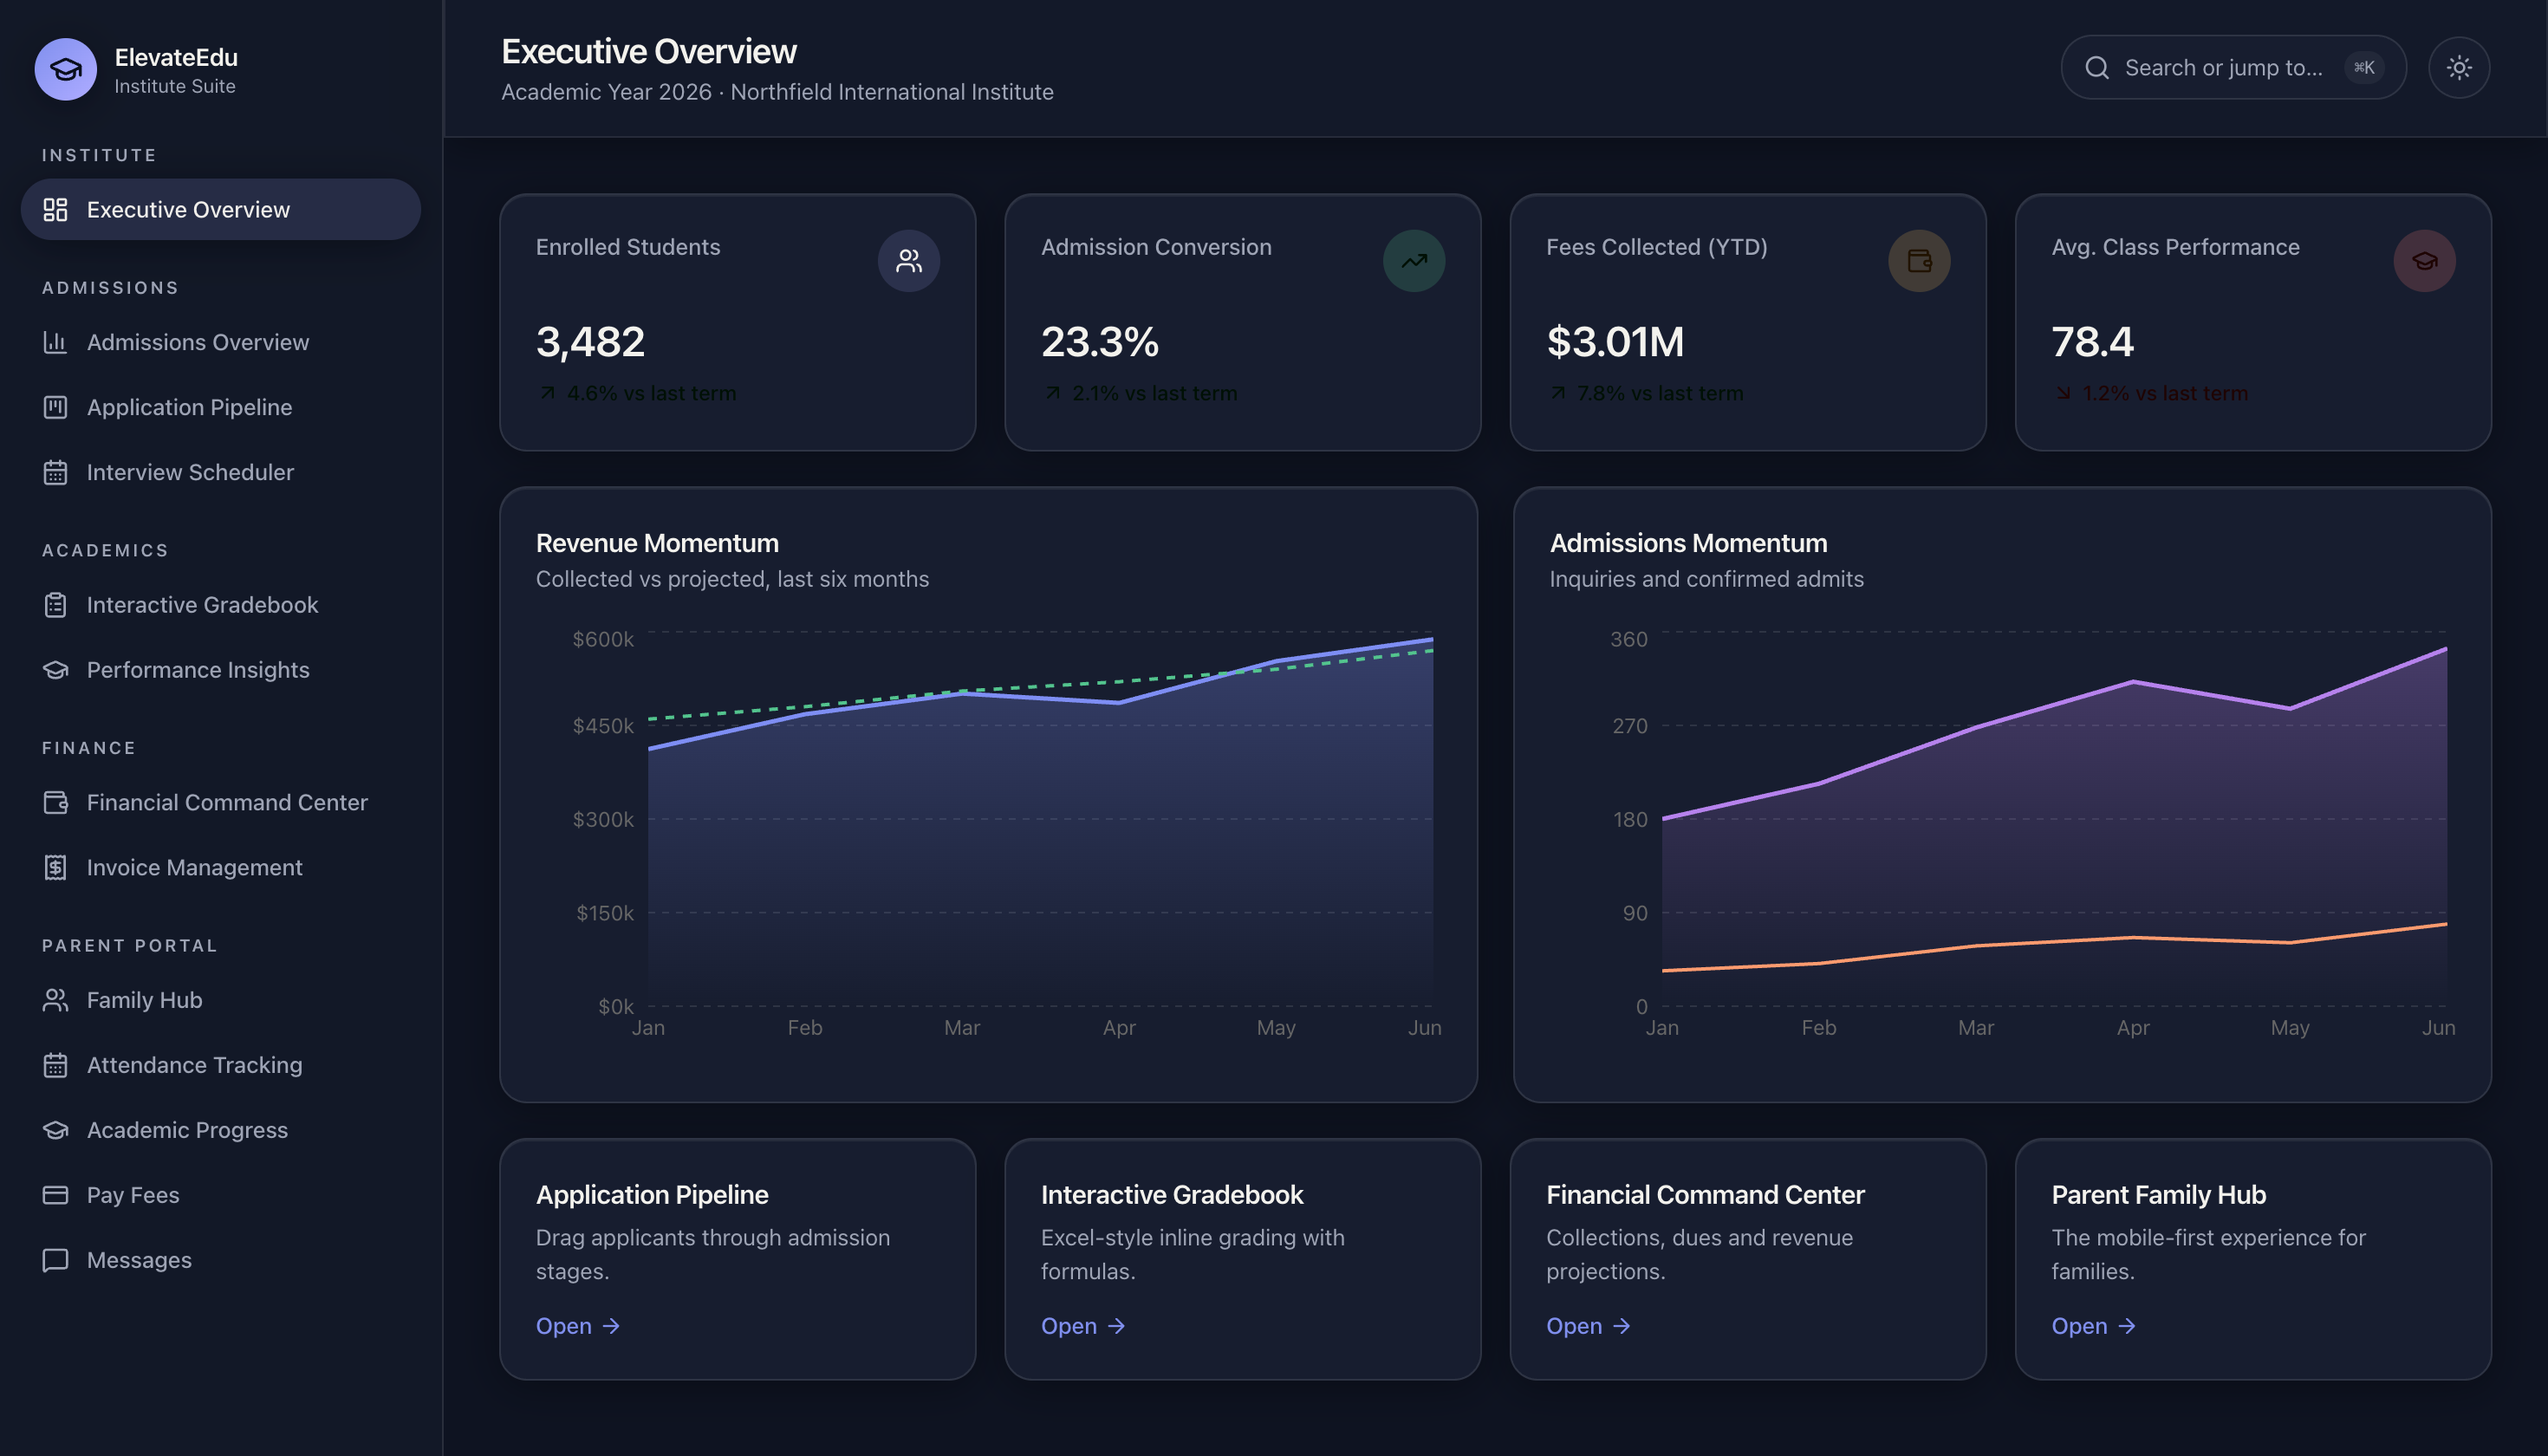
Task: Open Family Hub in Parent Portal
Action: click(x=221, y=1000)
